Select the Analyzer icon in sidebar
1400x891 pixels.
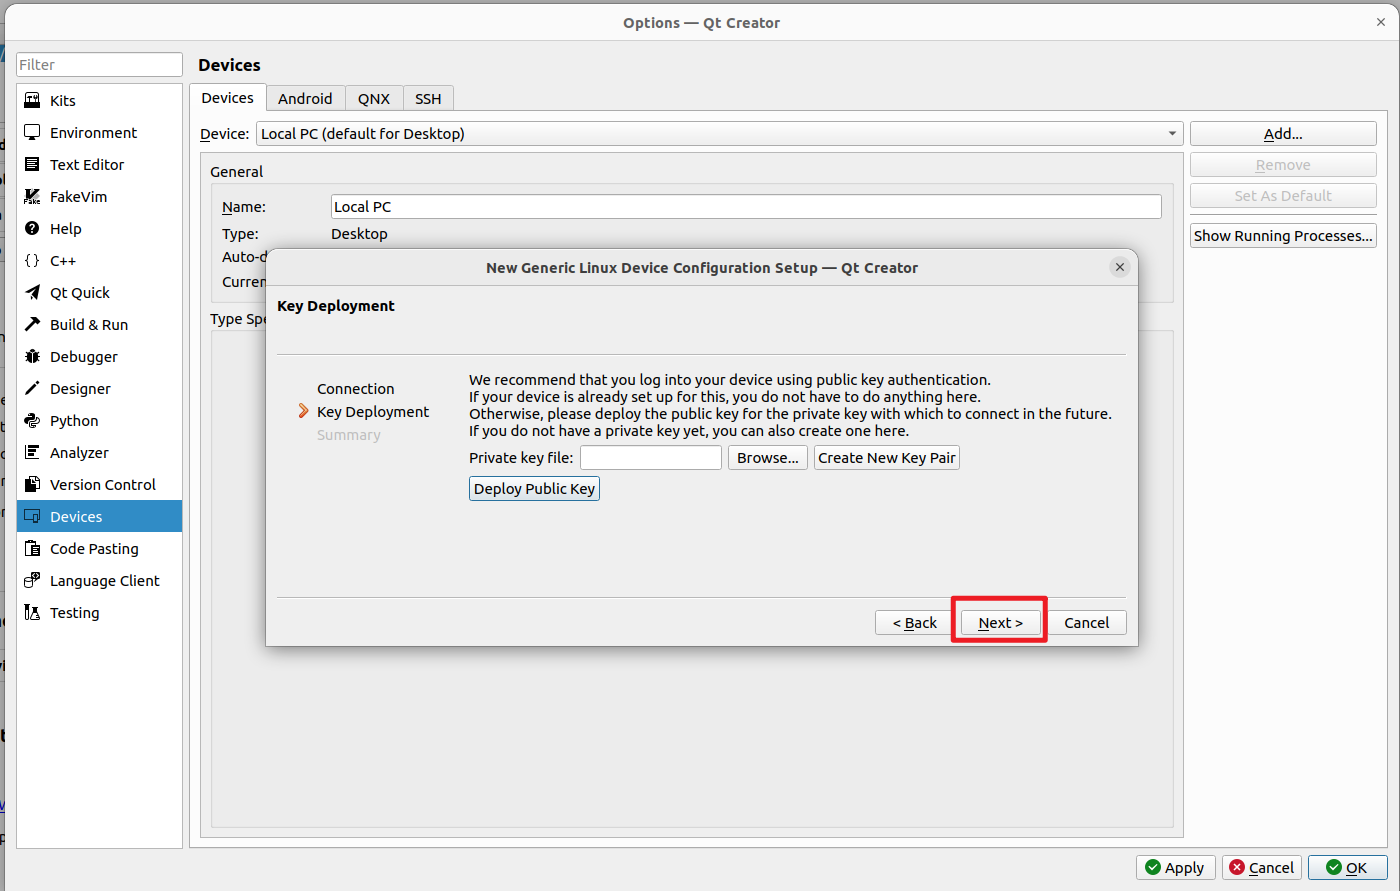(x=32, y=452)
